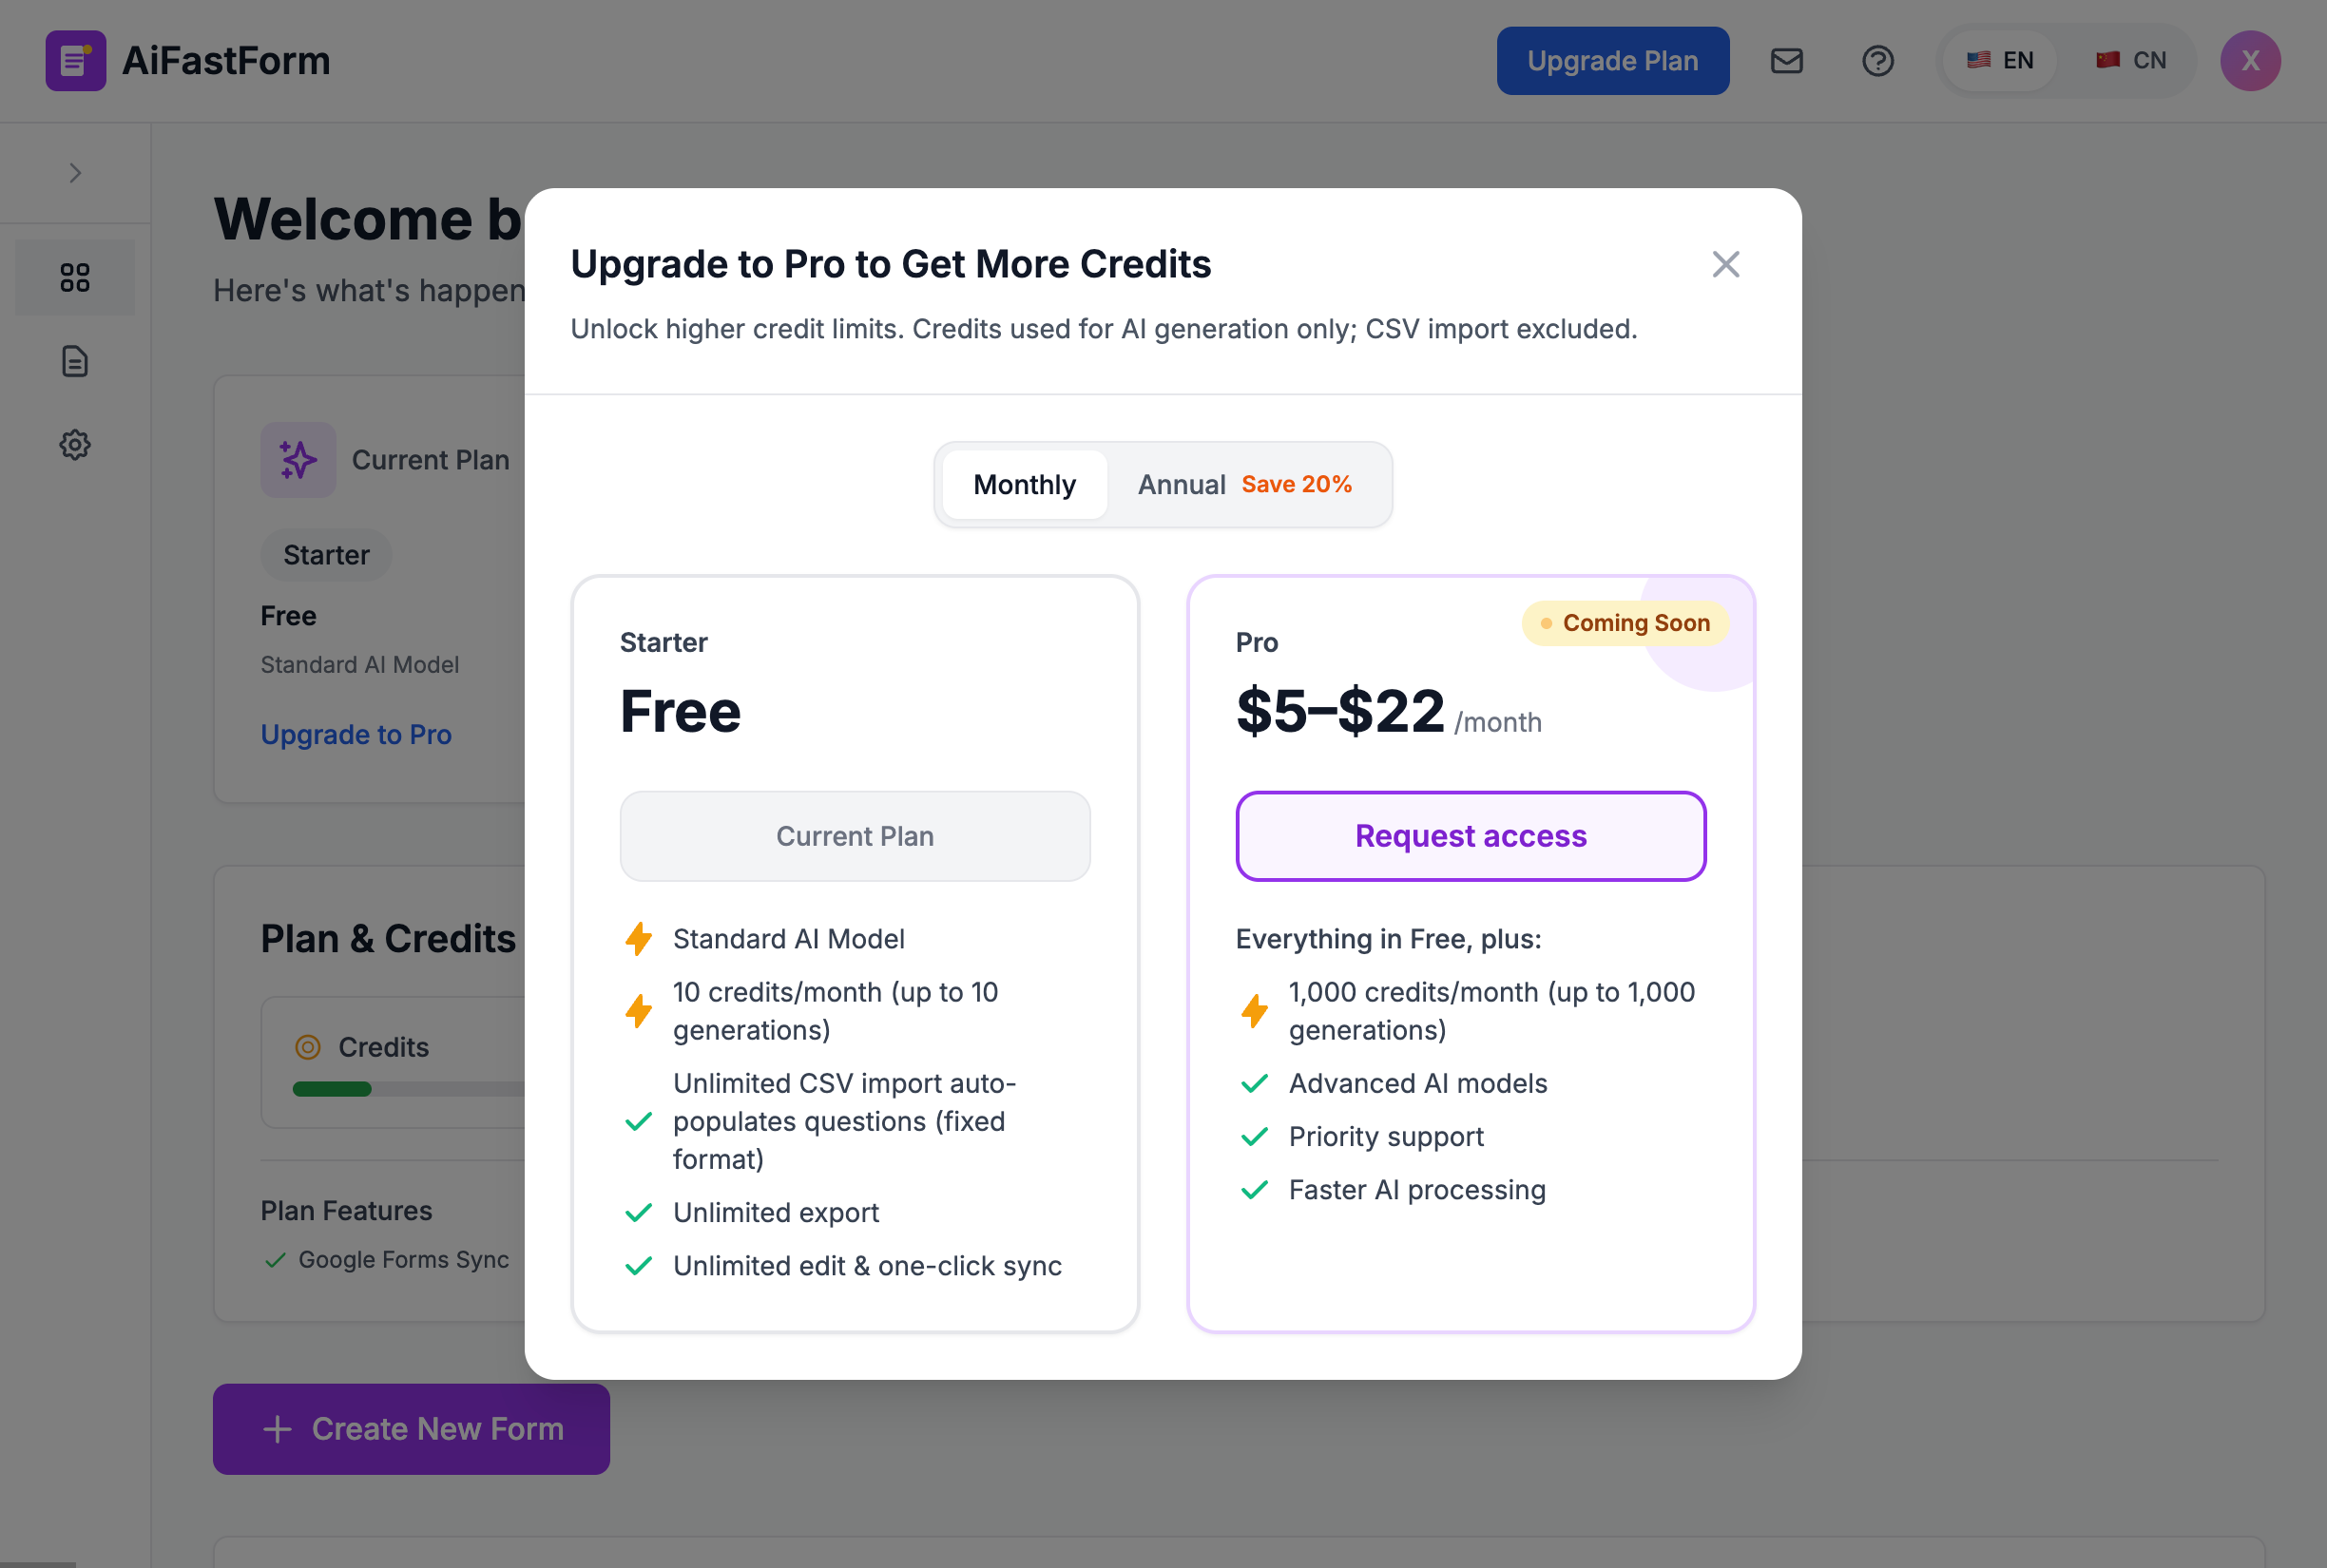Open the forms document icon in sidebar

tap(75, 361)
